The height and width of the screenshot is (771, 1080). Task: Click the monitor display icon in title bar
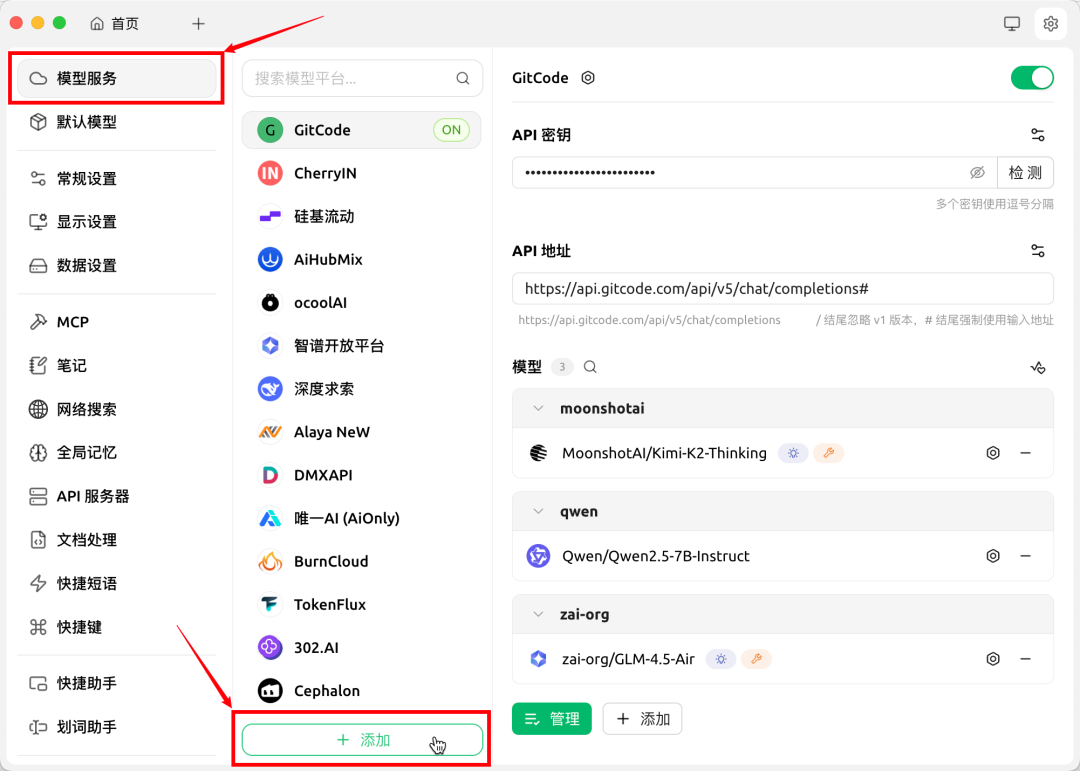1012,24
